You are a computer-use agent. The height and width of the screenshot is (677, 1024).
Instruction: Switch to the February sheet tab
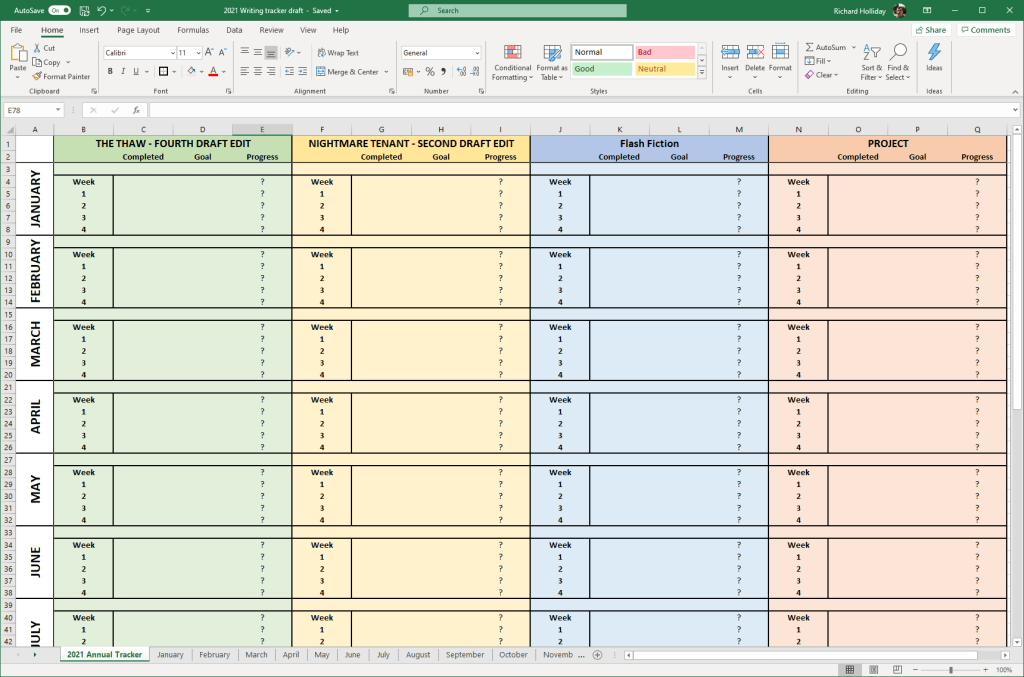214,655
